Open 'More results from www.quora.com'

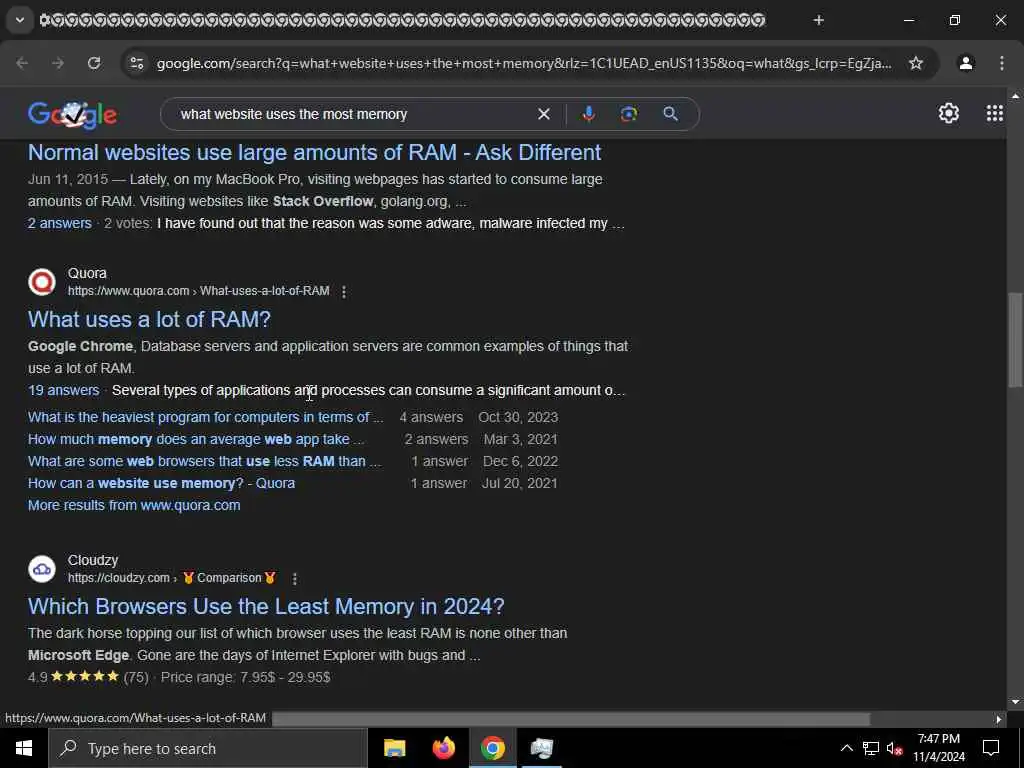[x=134, y=505]
